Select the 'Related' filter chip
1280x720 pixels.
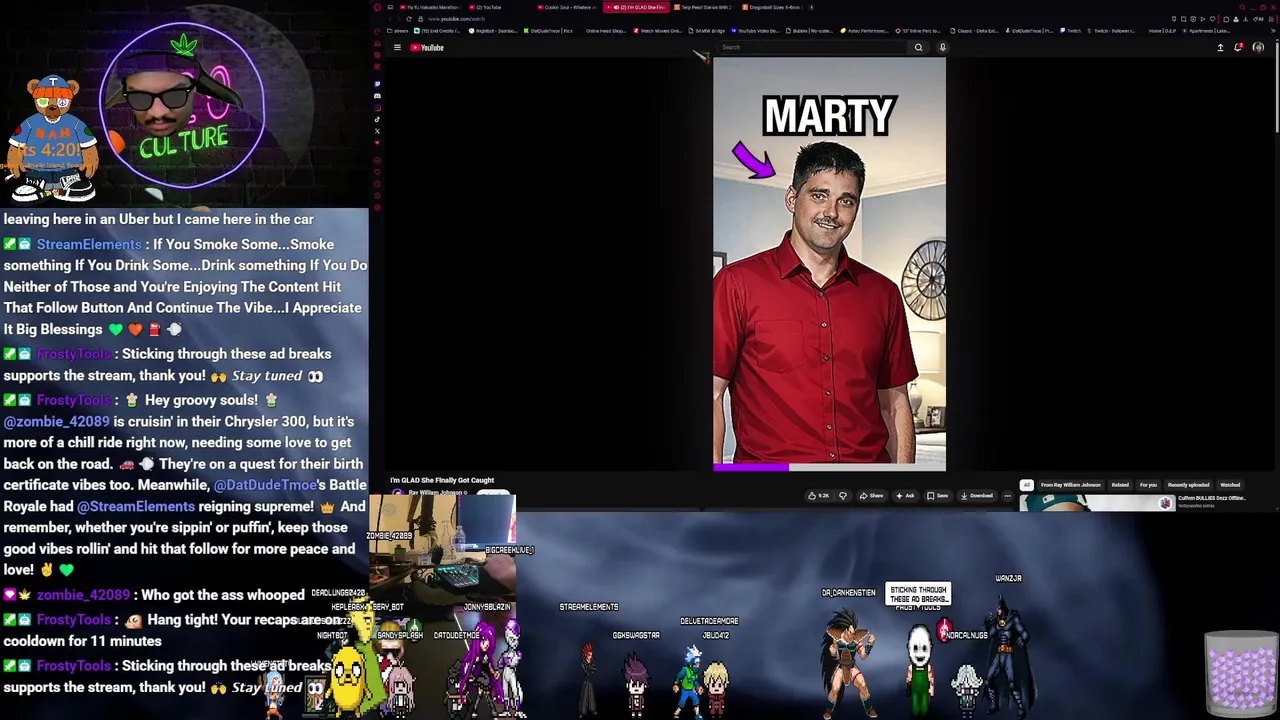(1120, 485)
